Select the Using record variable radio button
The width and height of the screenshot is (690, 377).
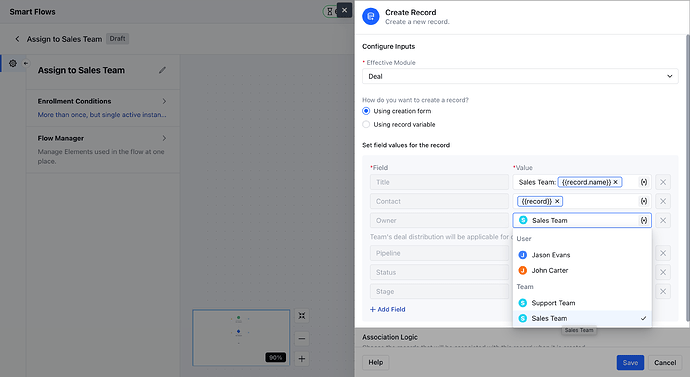(x=366, y=124)
